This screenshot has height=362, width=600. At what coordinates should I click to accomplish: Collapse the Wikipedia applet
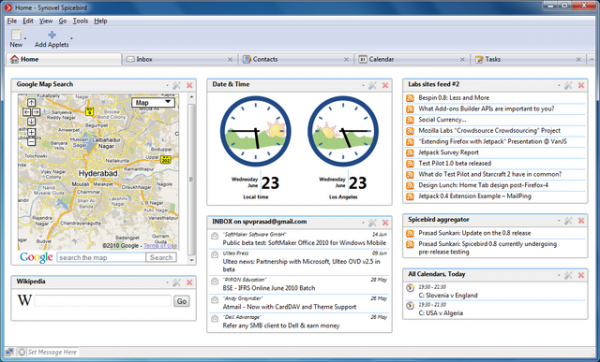point(167,282)
